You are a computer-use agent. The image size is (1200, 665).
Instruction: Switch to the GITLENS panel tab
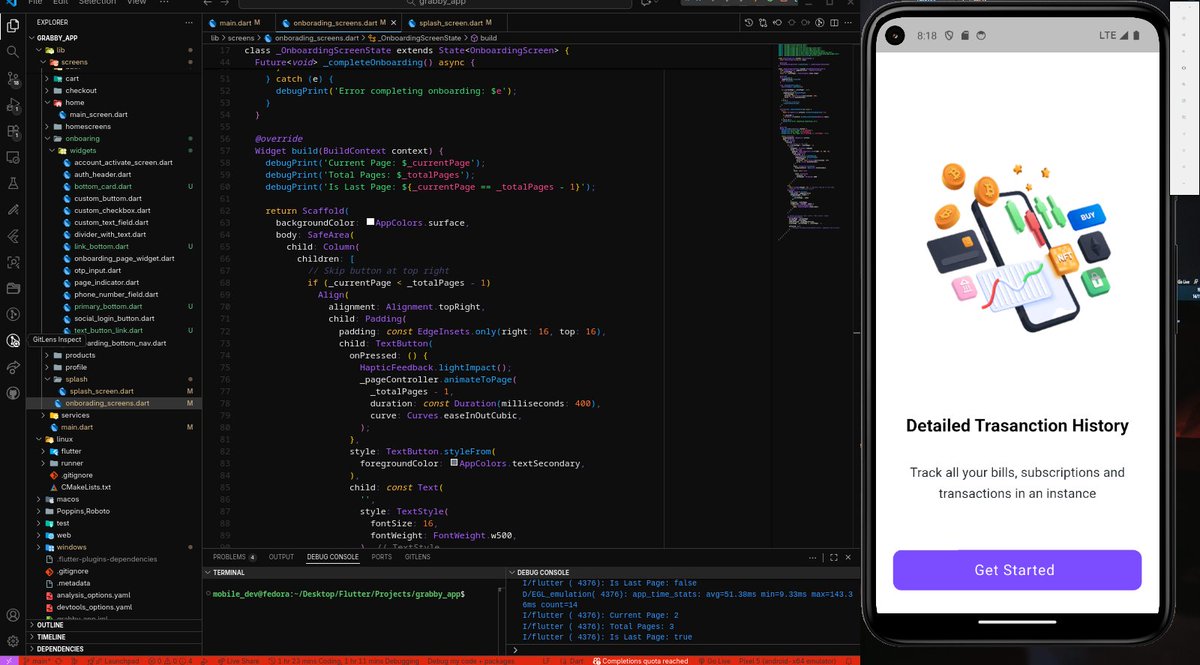pyautogui.click(x=417, y=557)
